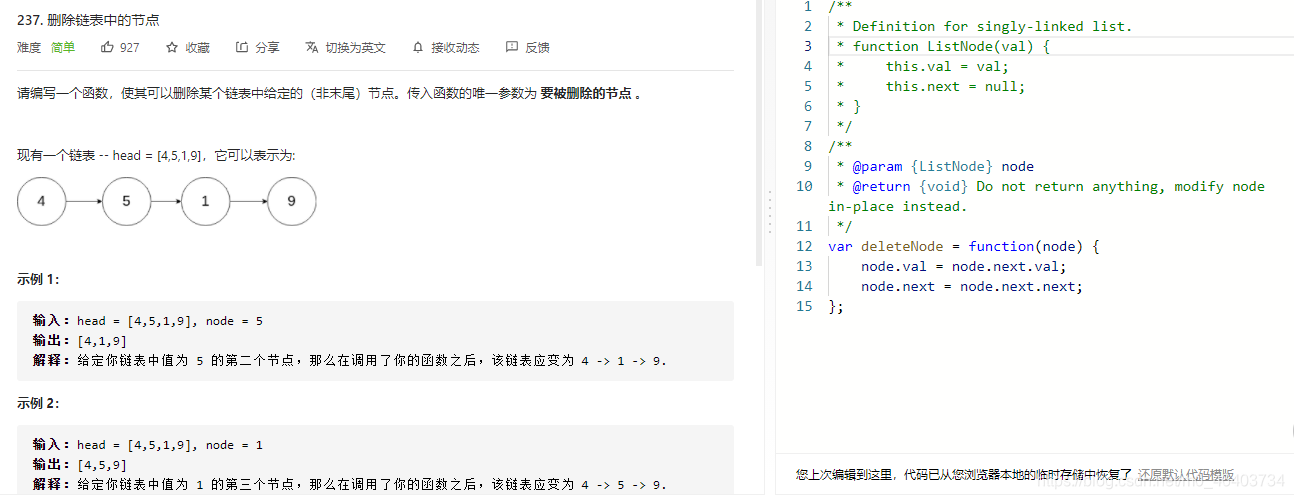Click the '示例 2:' heading

pos(38,403)
